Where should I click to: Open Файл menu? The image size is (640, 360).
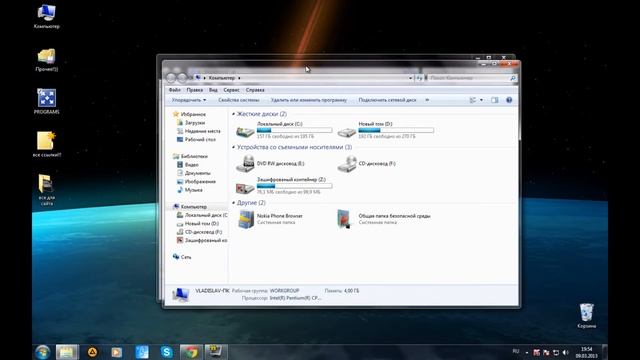tap(174, 90)
